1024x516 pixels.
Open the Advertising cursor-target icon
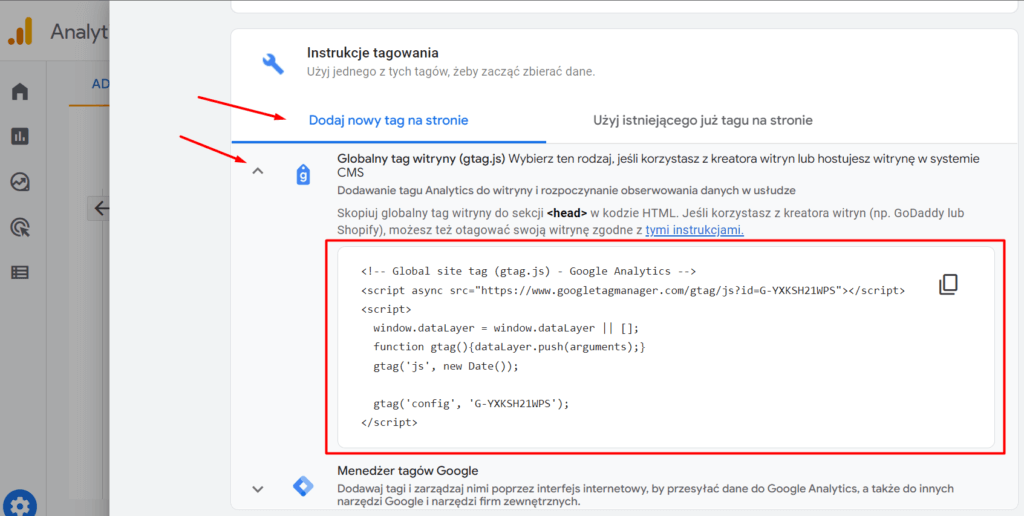(x=20, y=227)
